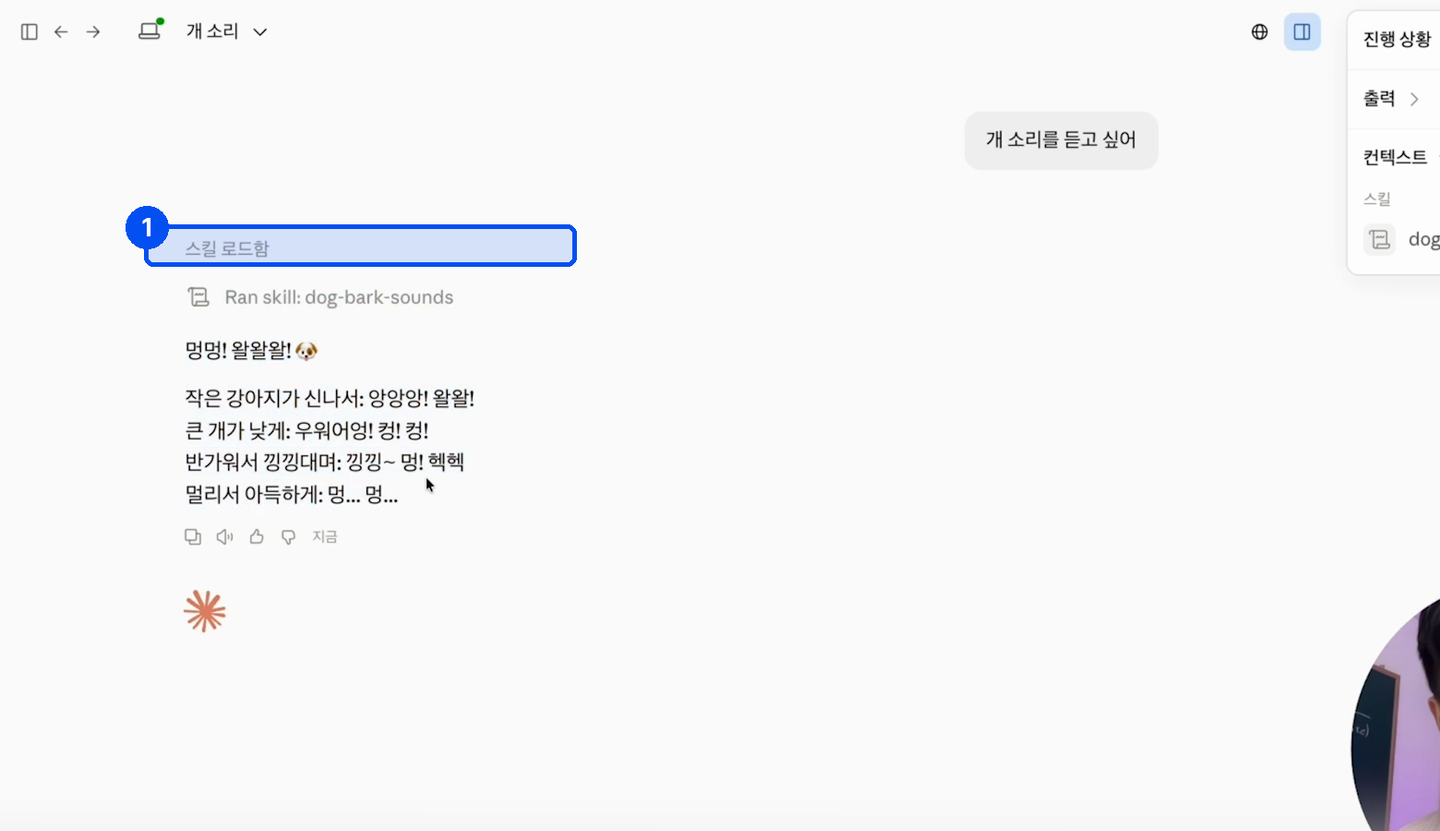
Task: Click the 지금 timestamp
Action: [325, 537]
